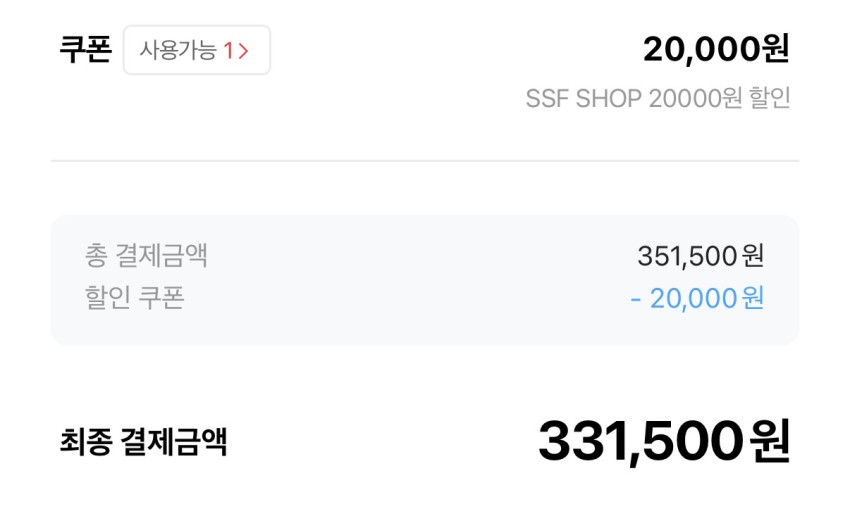Image resolution: width=850 pixels, height=516 pixels.
Task: Click the 원 symbol after 331,500
Action: 770,441
